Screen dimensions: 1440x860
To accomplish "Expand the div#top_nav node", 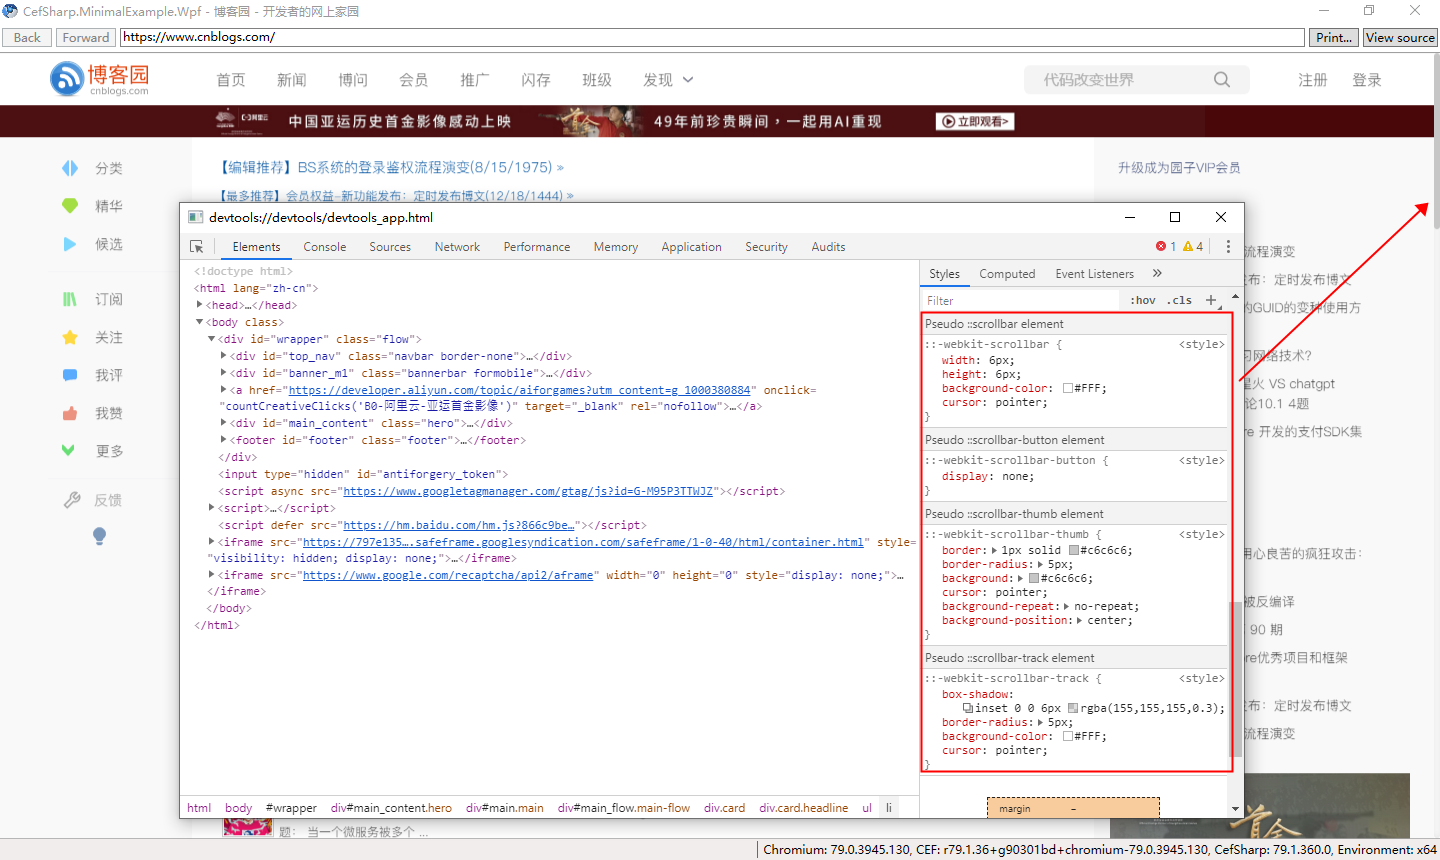I will click(x=223, y=356).
